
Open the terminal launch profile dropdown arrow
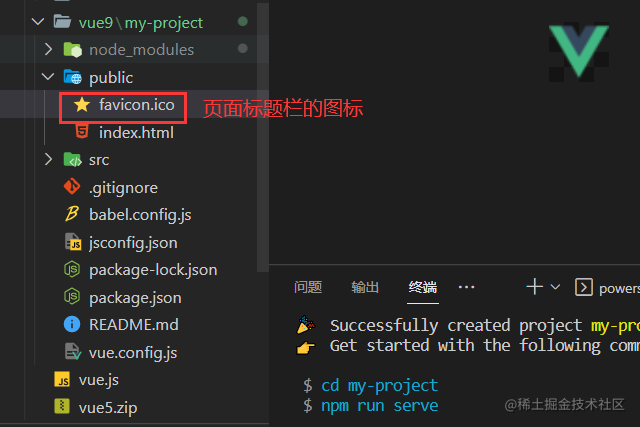555,287
